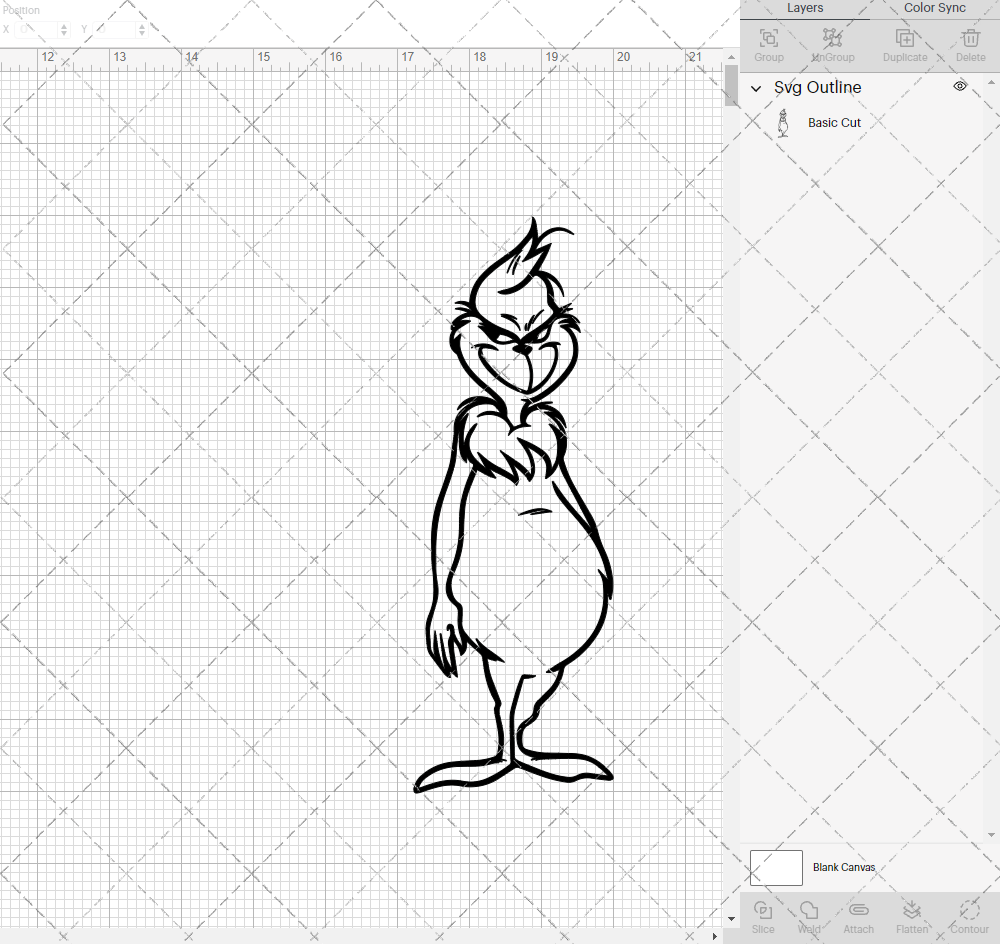Click the Position X stepper arrows
The image size is (1000, 944).
click(x=64, y=29)
